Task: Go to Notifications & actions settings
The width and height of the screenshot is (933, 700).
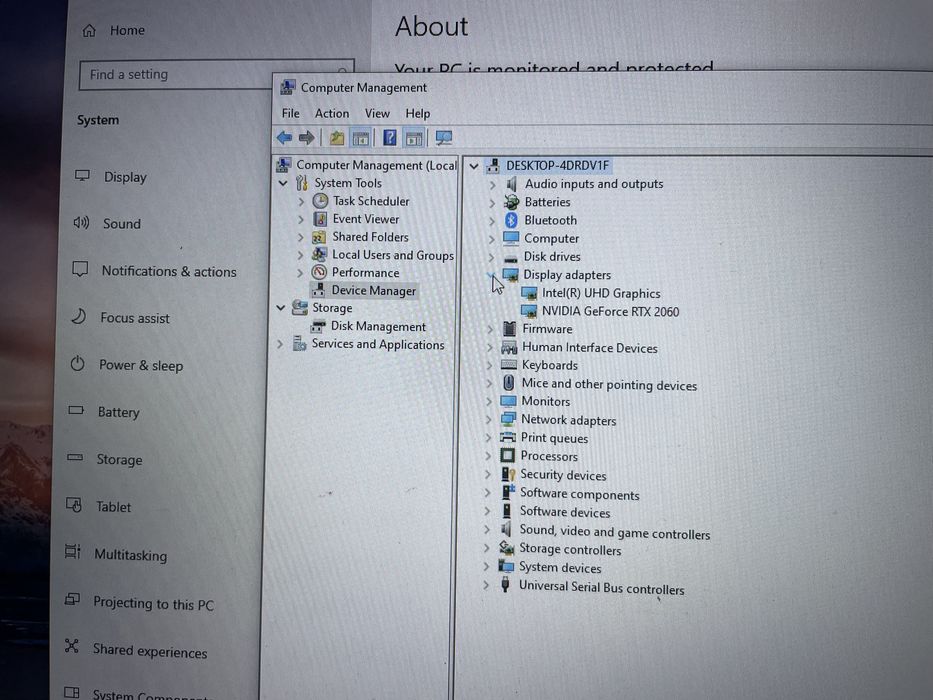Action: tap(169, 271)
